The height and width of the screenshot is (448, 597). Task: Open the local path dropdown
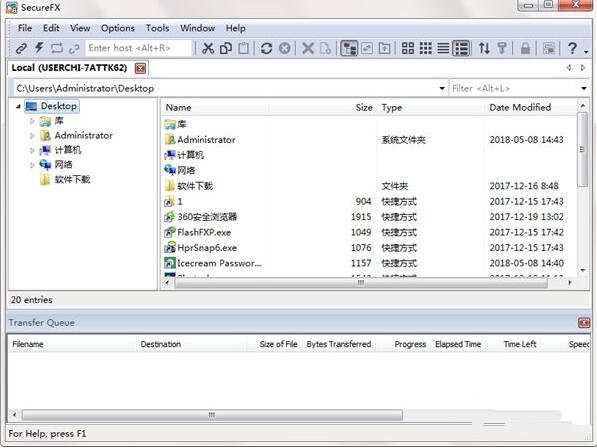pos(442,89)
